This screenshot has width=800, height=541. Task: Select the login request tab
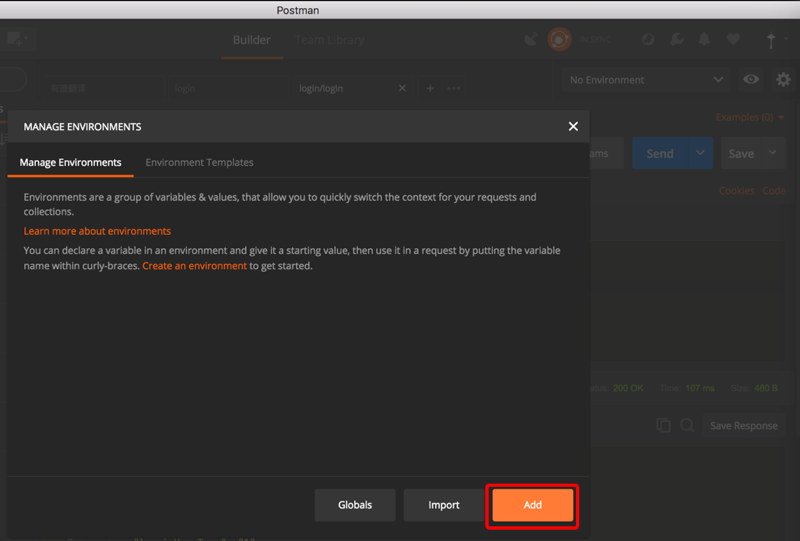pyautogui.click(x=229, y=88)
